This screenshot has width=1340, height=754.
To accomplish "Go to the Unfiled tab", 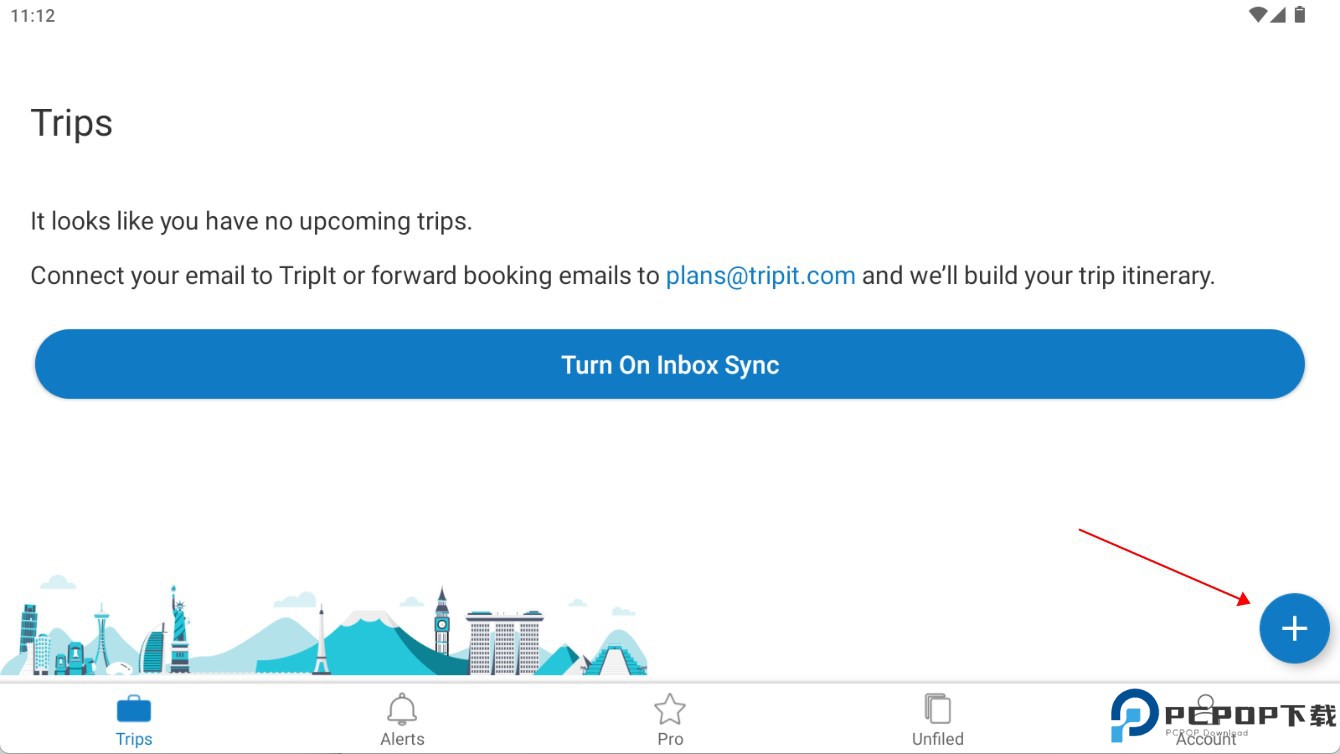I will point(938,720).
